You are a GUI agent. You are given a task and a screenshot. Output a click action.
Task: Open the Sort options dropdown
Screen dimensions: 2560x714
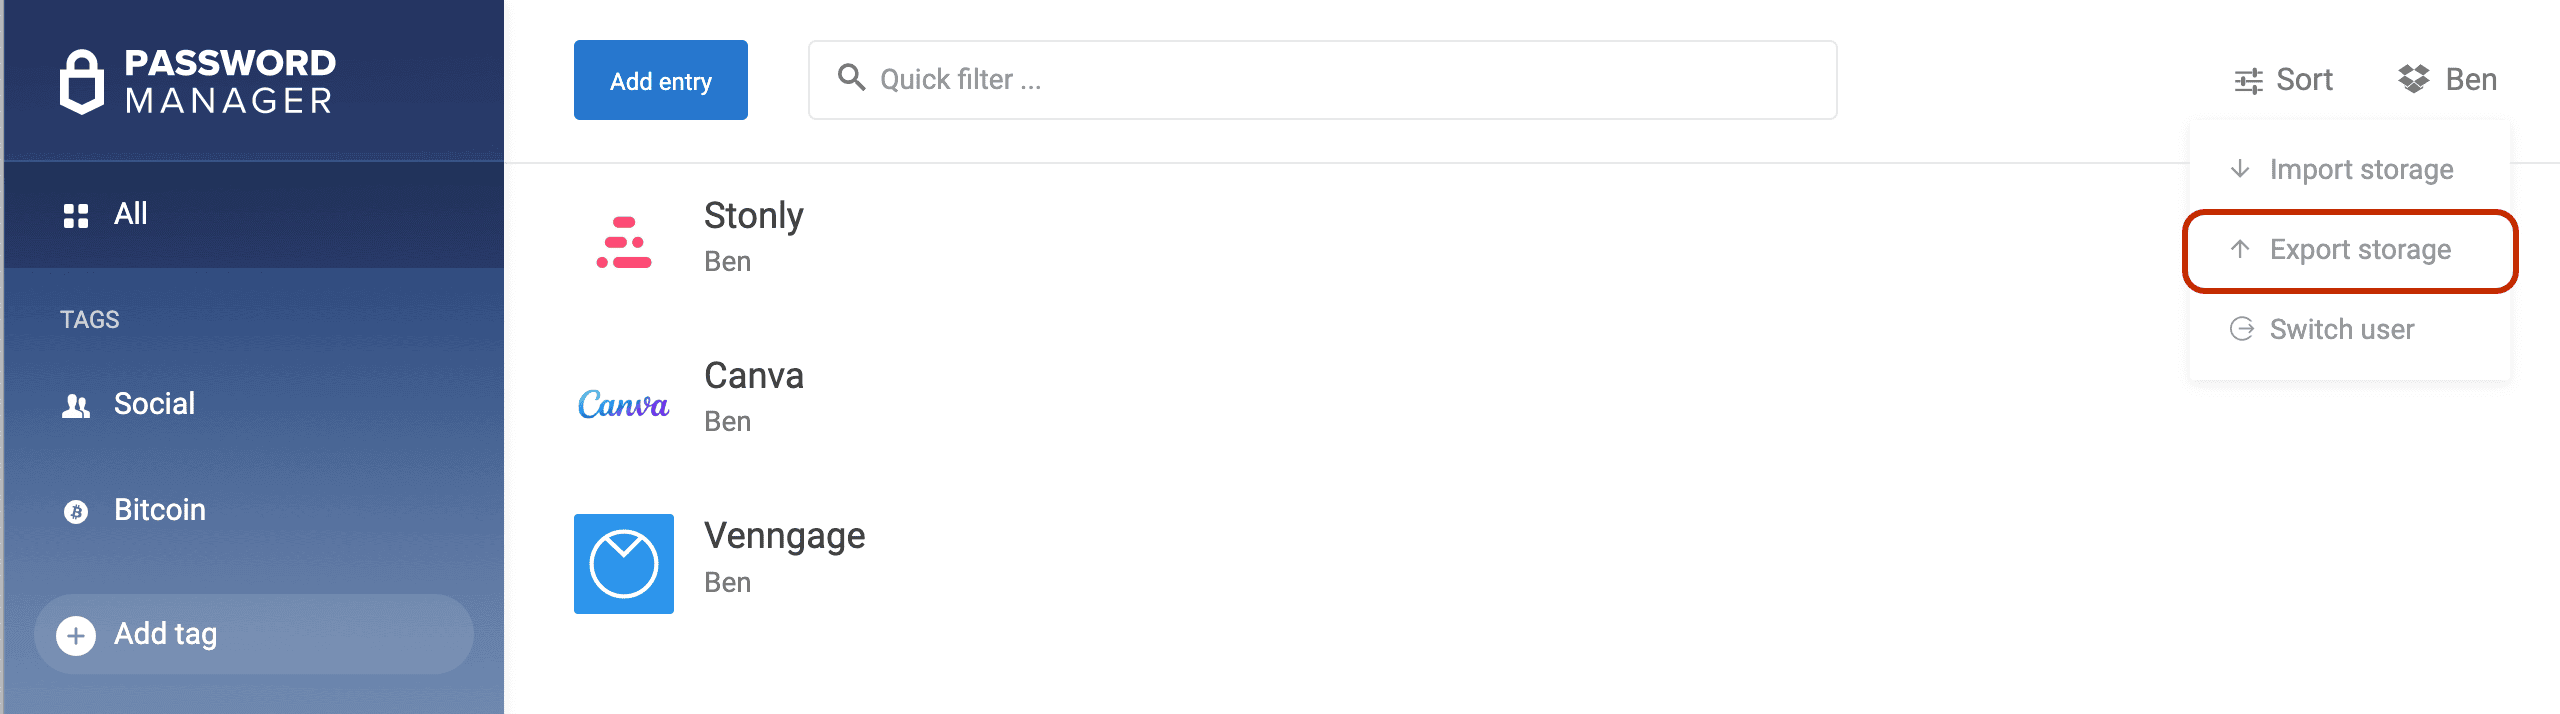[2283, 80]
